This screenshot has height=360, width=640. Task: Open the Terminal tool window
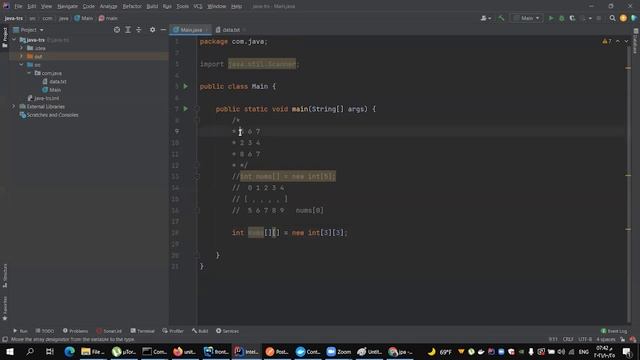pyautogui.click(x=142, y=331)
